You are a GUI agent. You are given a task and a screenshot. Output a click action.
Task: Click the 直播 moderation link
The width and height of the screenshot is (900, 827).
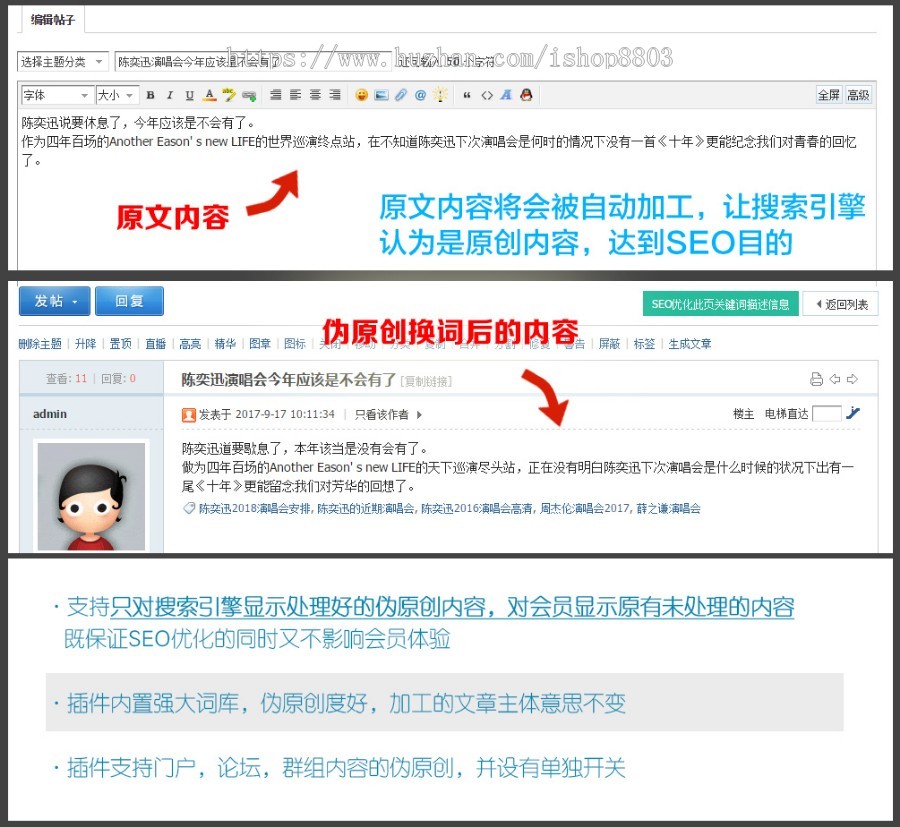coord(156,344)
